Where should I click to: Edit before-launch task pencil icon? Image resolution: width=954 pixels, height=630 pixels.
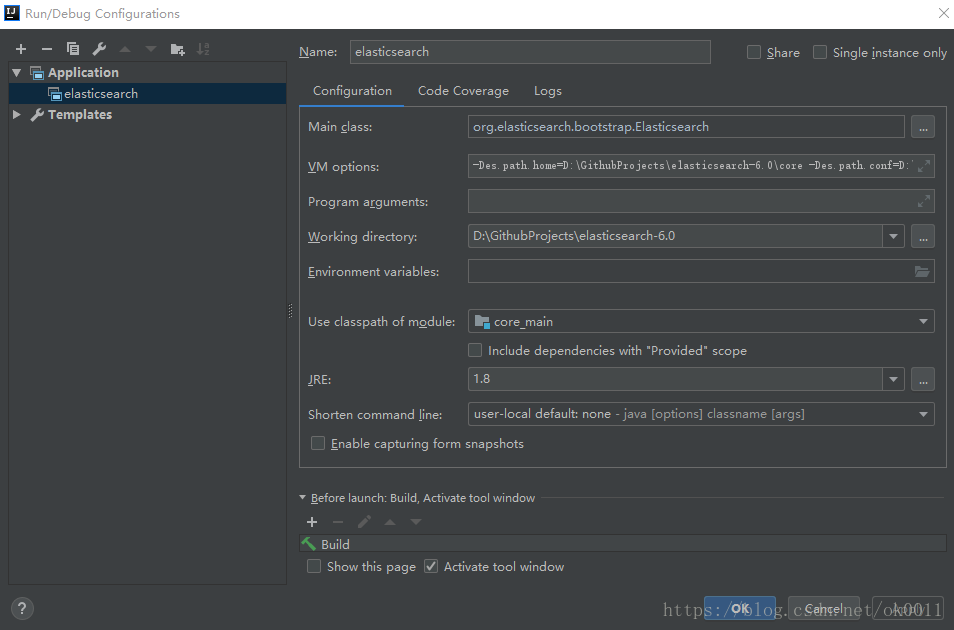(364, 522)
